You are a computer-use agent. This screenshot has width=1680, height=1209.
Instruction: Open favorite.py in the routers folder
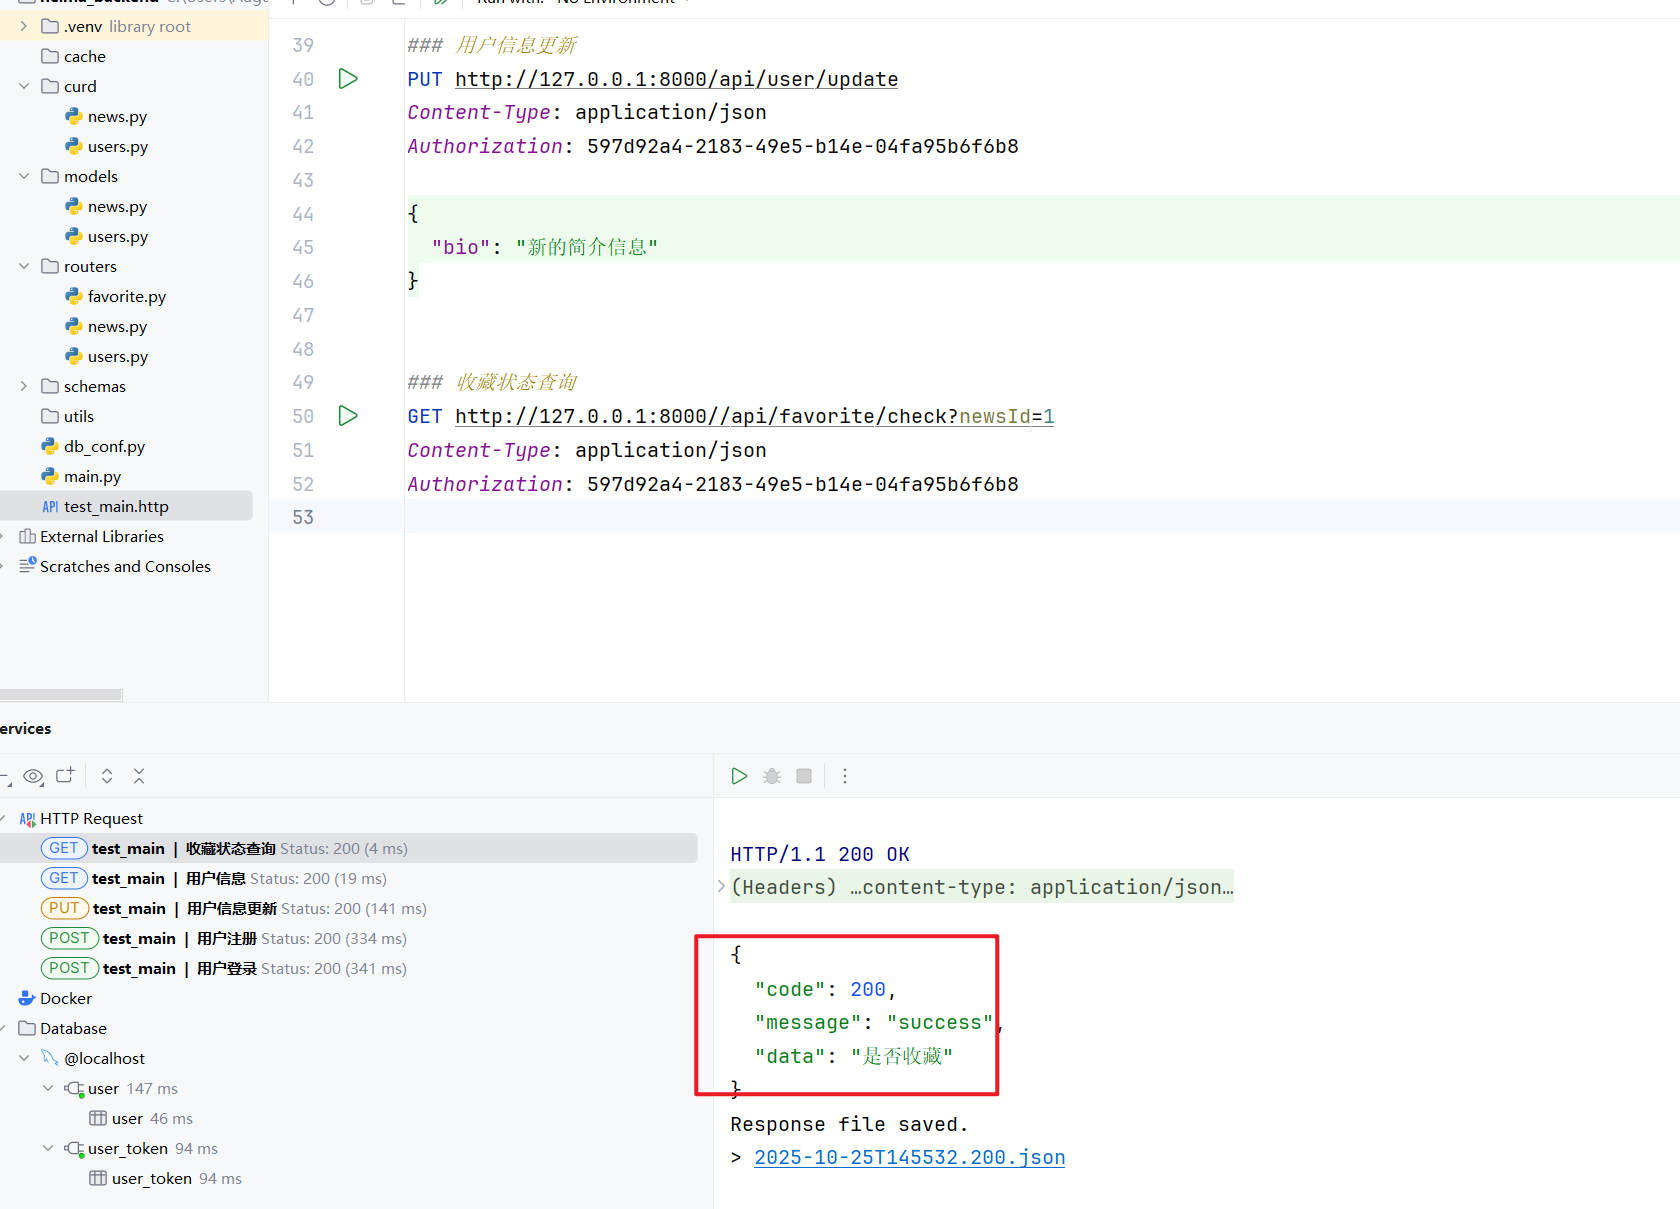(x=126, y=296)
